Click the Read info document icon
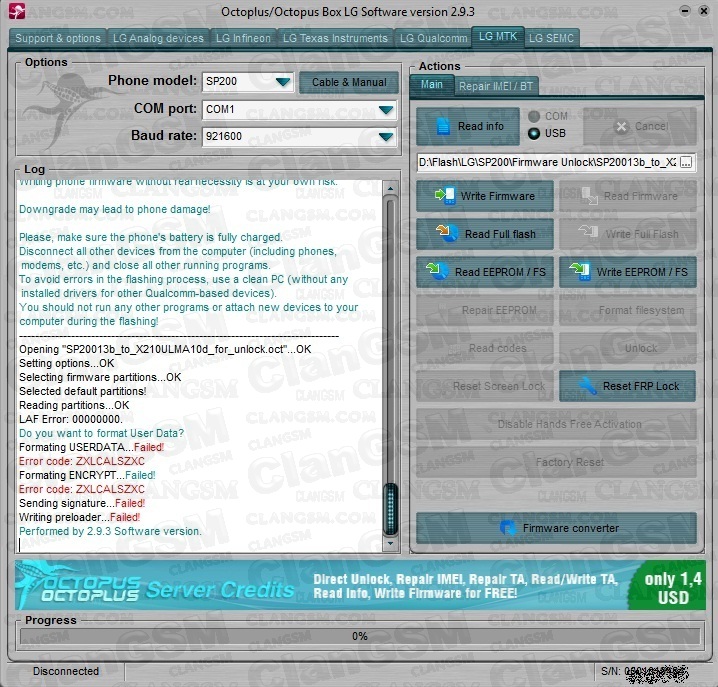Screen dimensions: 718x687 (443, 126)
